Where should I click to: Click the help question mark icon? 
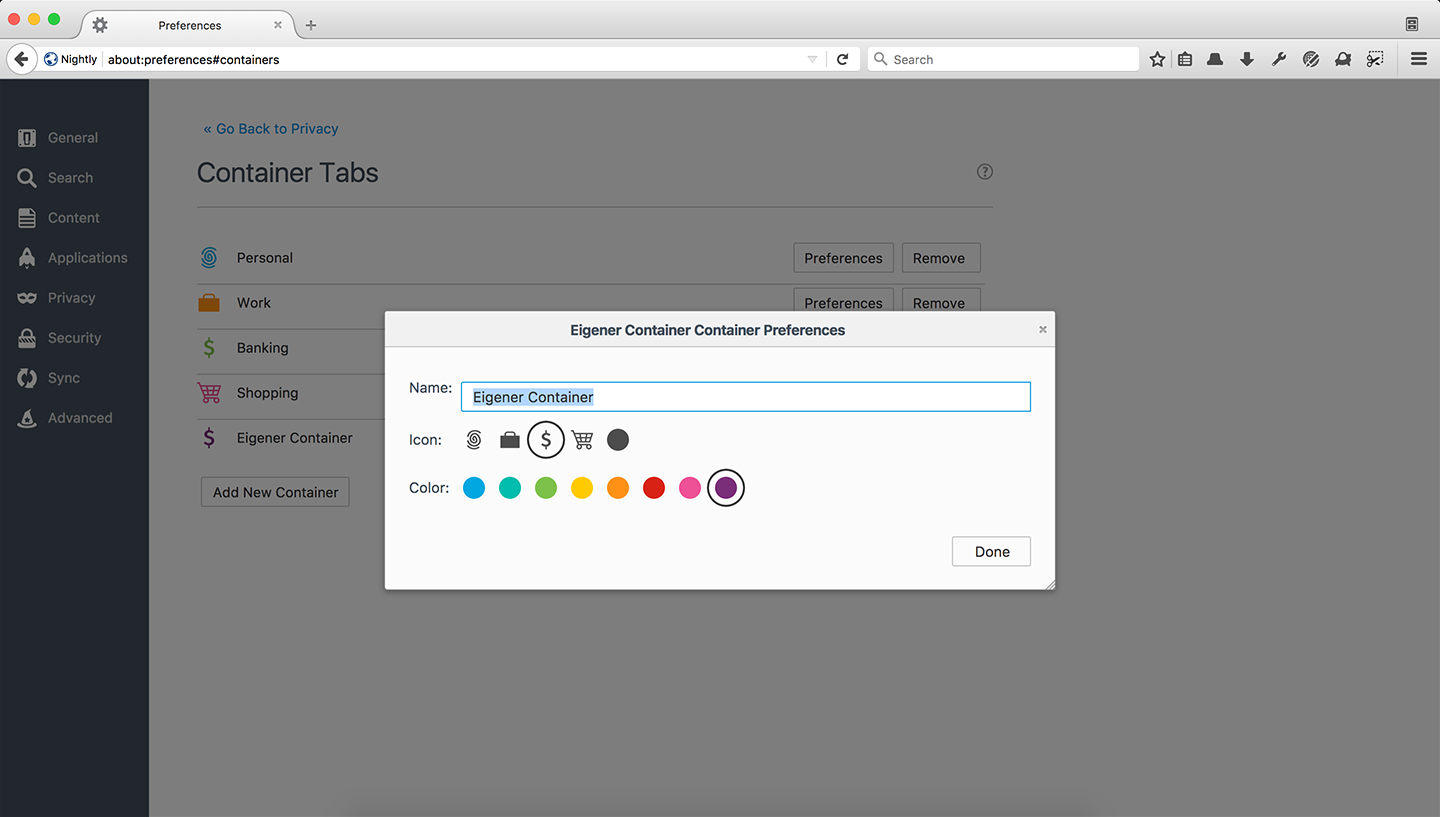[985, 172]
